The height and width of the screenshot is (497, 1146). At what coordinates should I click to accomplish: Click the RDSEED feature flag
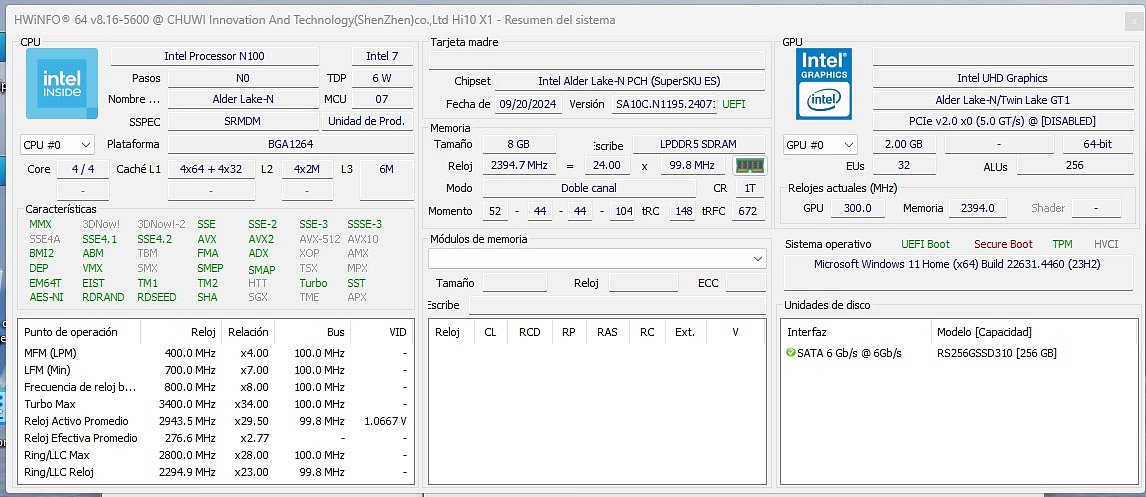pyautogui.click(x=156, y=297)
